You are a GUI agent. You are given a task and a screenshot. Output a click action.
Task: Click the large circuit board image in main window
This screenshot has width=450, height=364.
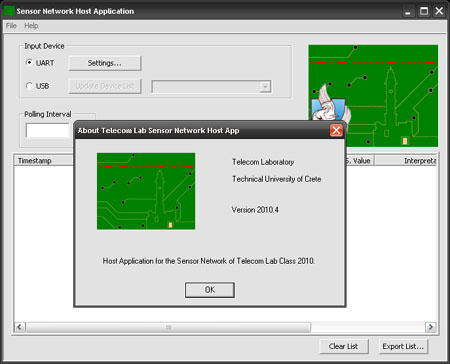coord(373,96)
